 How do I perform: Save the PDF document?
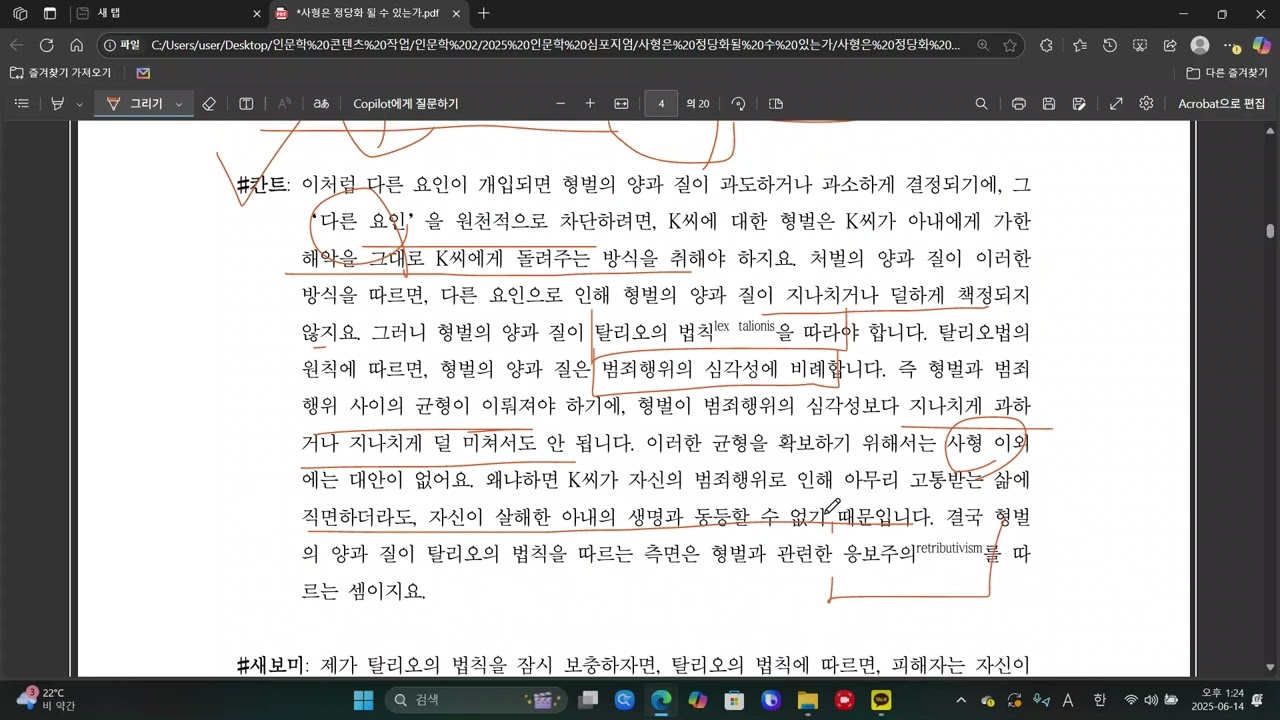point(1049,104)
